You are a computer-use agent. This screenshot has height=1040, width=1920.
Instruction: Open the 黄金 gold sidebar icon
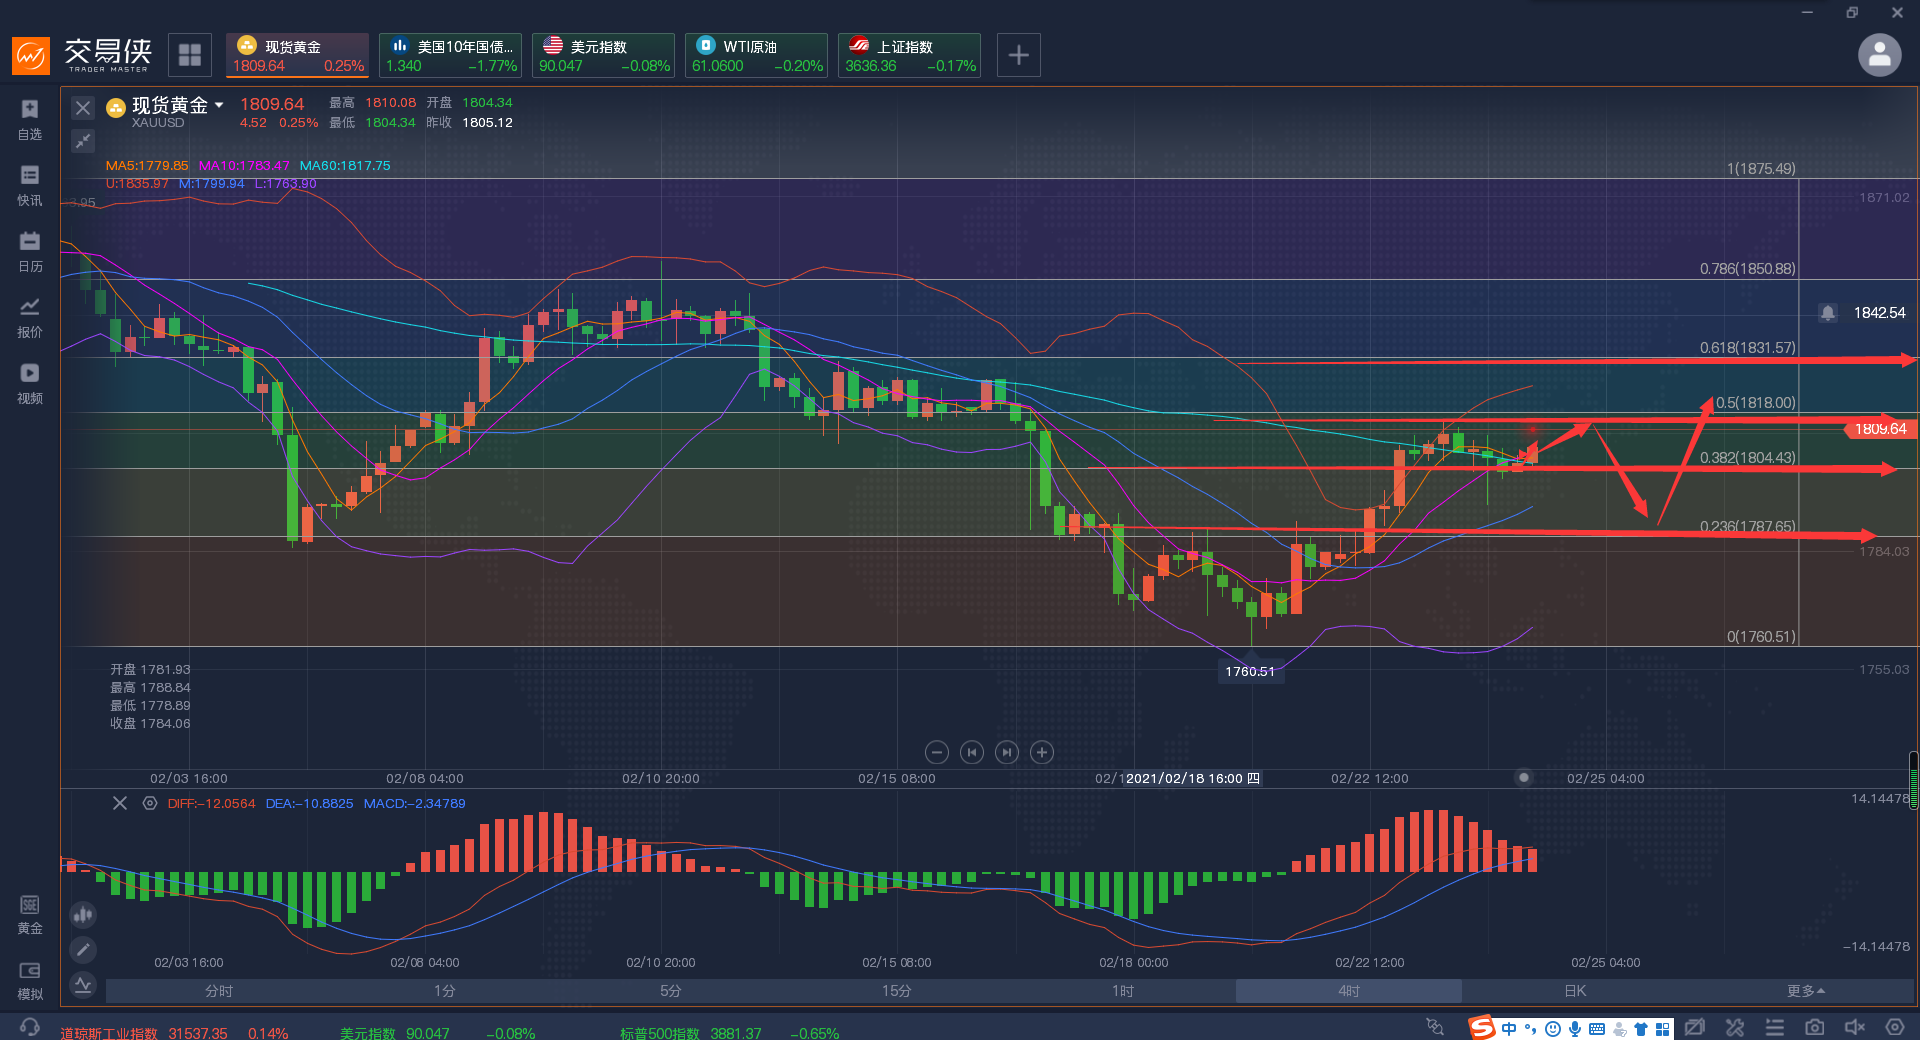[30, 914]
